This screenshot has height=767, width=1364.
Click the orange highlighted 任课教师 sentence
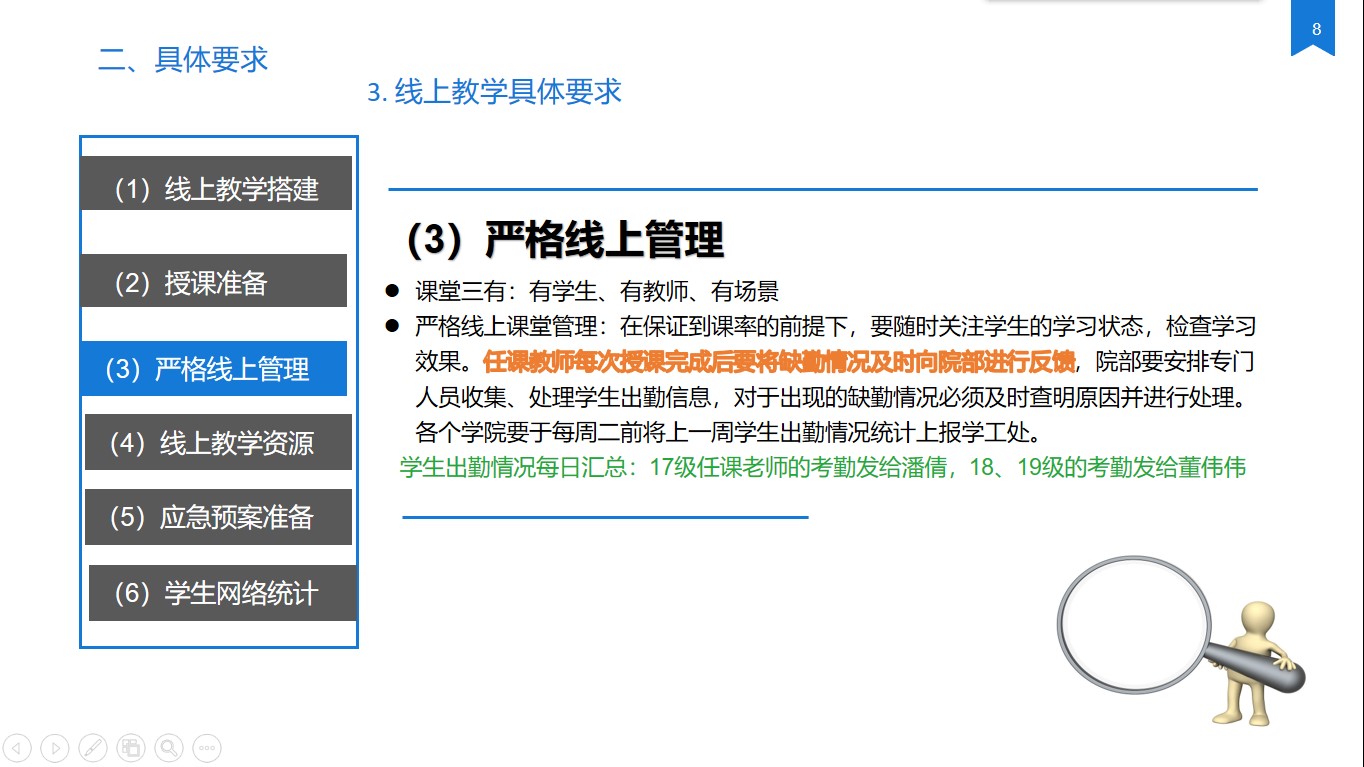(778, 360)
